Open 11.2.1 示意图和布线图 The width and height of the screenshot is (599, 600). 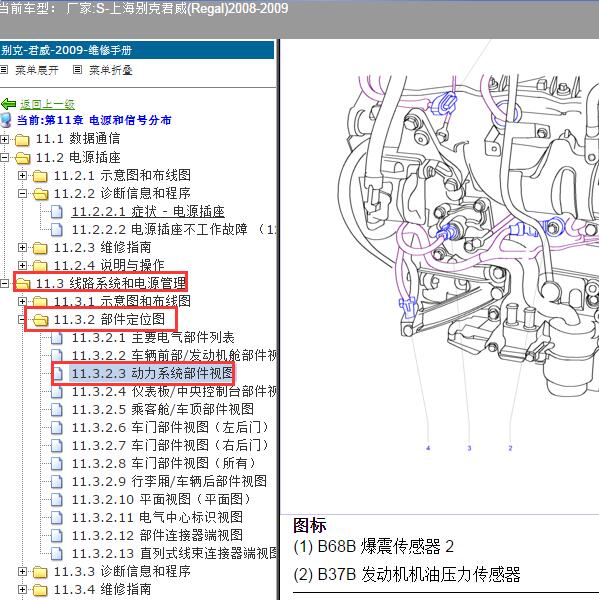tap(122, 175)
